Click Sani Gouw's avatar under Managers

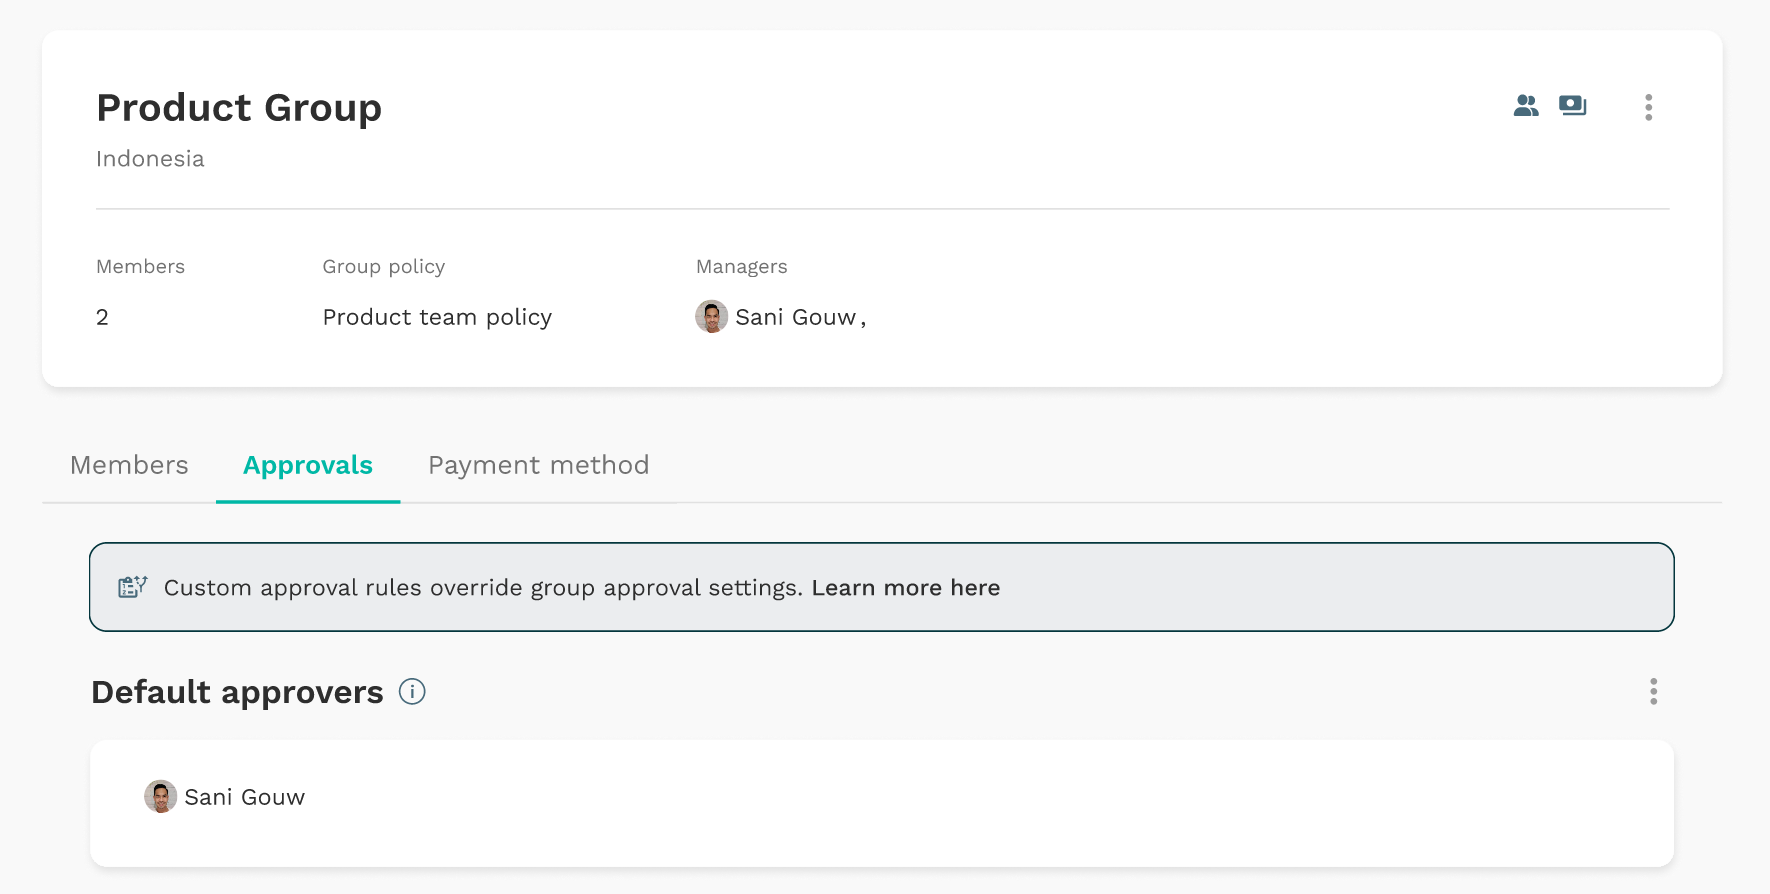tap(712, 317)
